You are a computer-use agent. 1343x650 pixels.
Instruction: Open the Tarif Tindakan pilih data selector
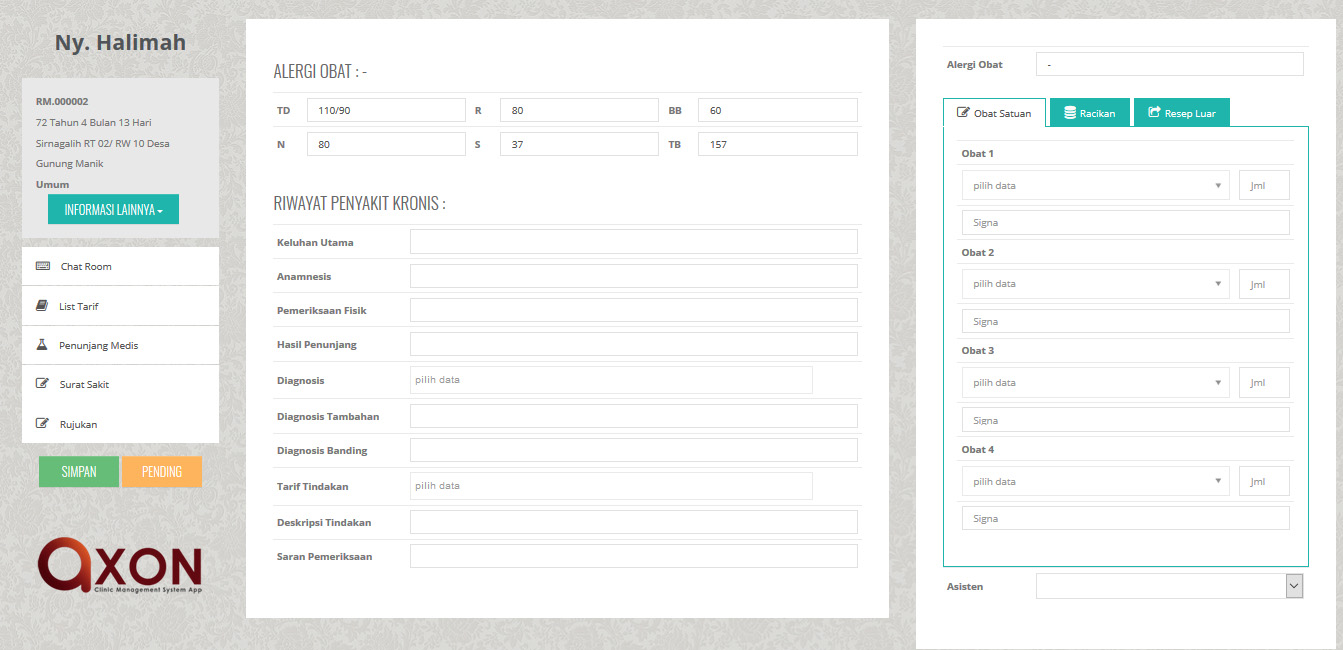pyautogui.click(x=610, y=486)
